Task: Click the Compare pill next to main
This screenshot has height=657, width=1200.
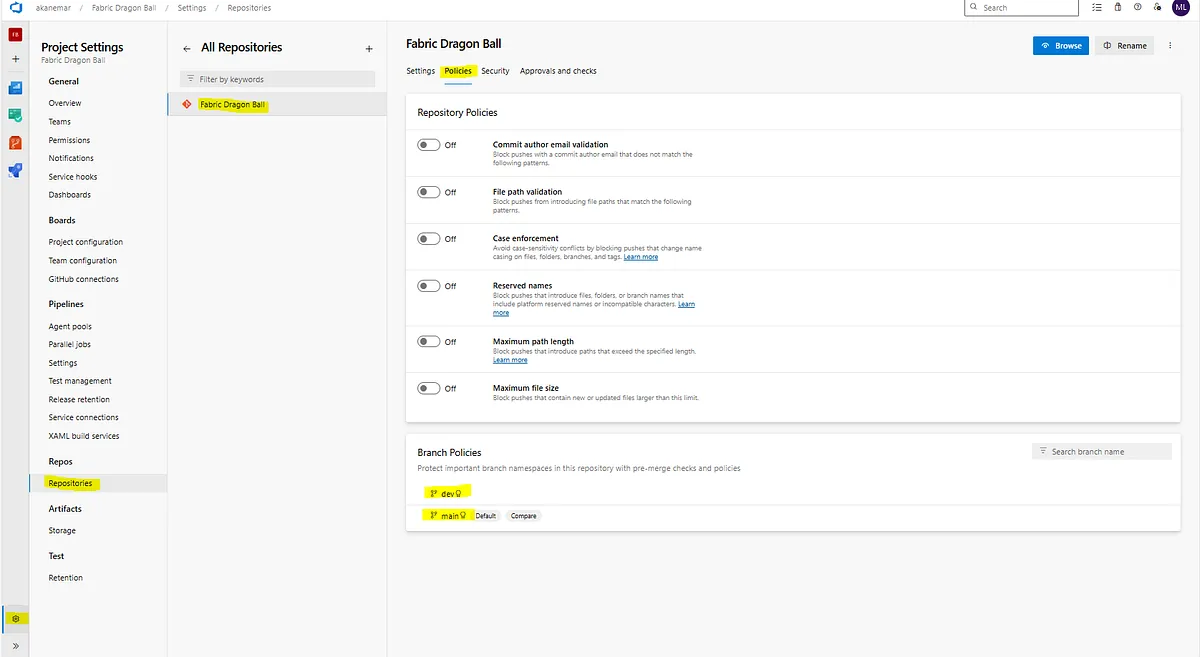Action: point(523,516)
